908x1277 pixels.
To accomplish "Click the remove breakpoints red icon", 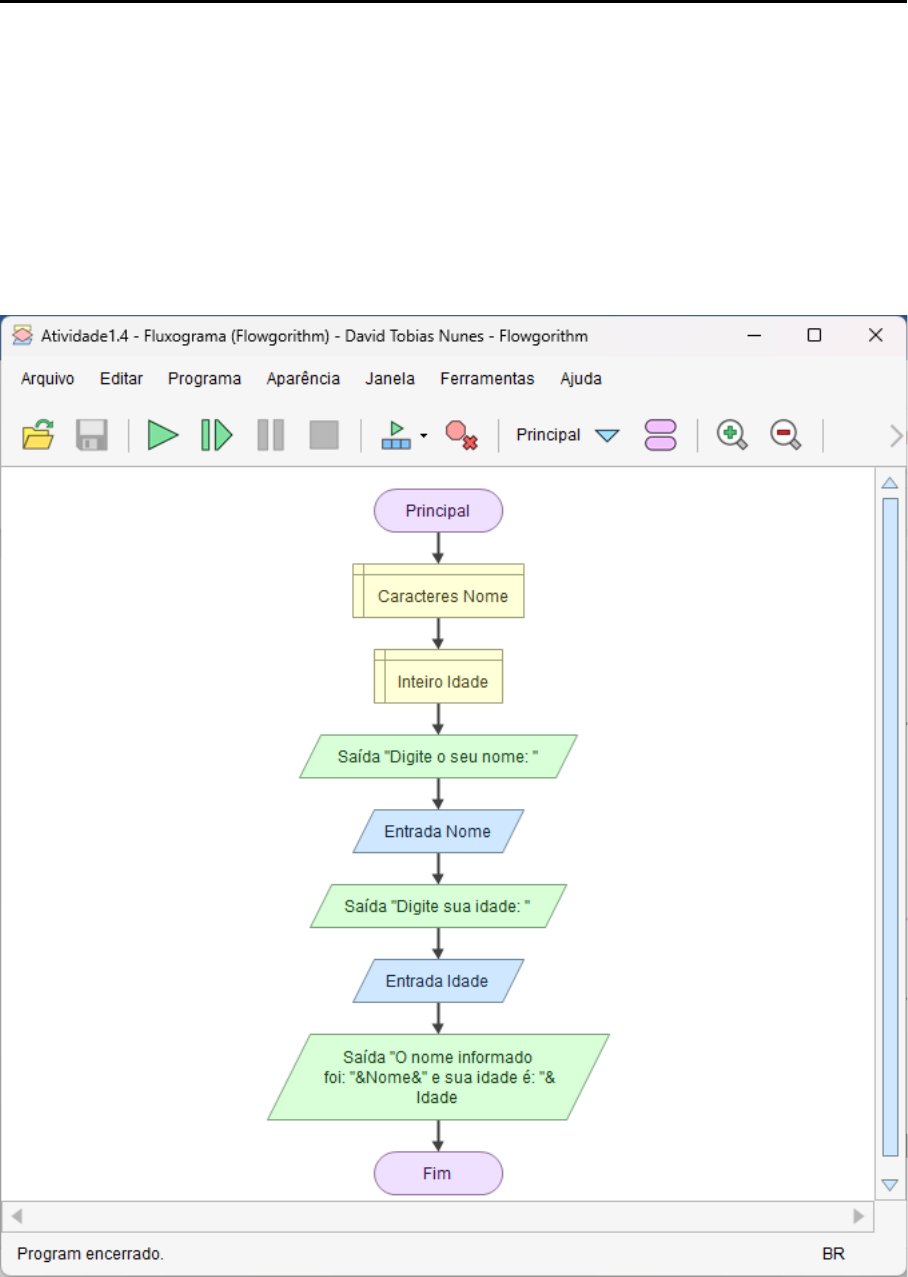I will click(x=461, y=436).
